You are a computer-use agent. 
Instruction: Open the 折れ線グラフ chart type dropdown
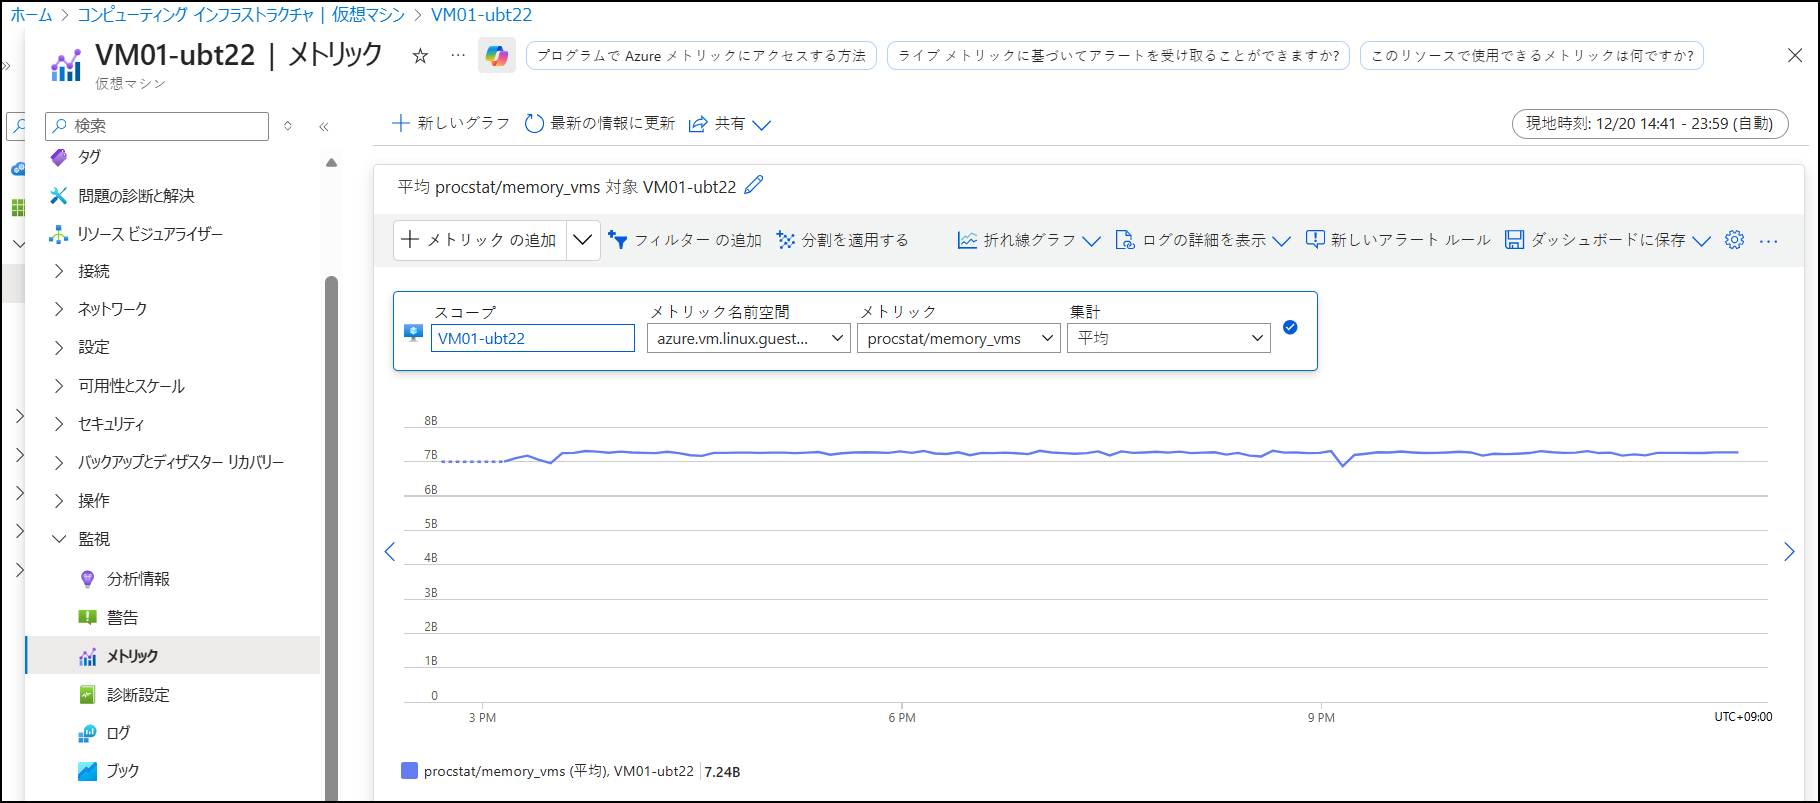point(1029,240)
